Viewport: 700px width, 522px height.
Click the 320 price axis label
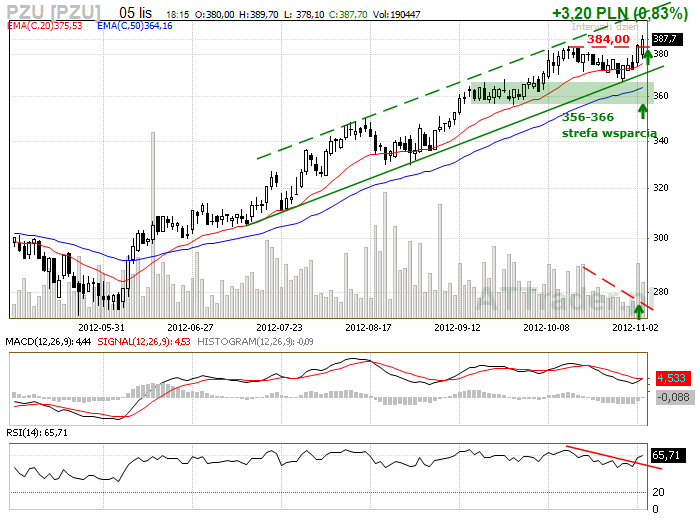[661, 188]
